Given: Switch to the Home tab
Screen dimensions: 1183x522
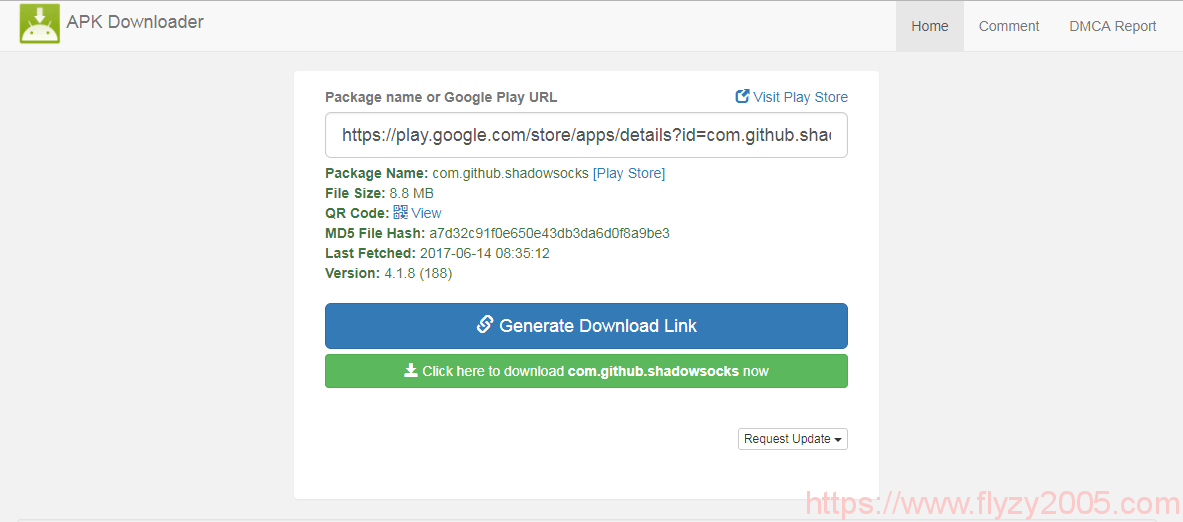Looking at the screenshot, I should (x=929, y=26).
